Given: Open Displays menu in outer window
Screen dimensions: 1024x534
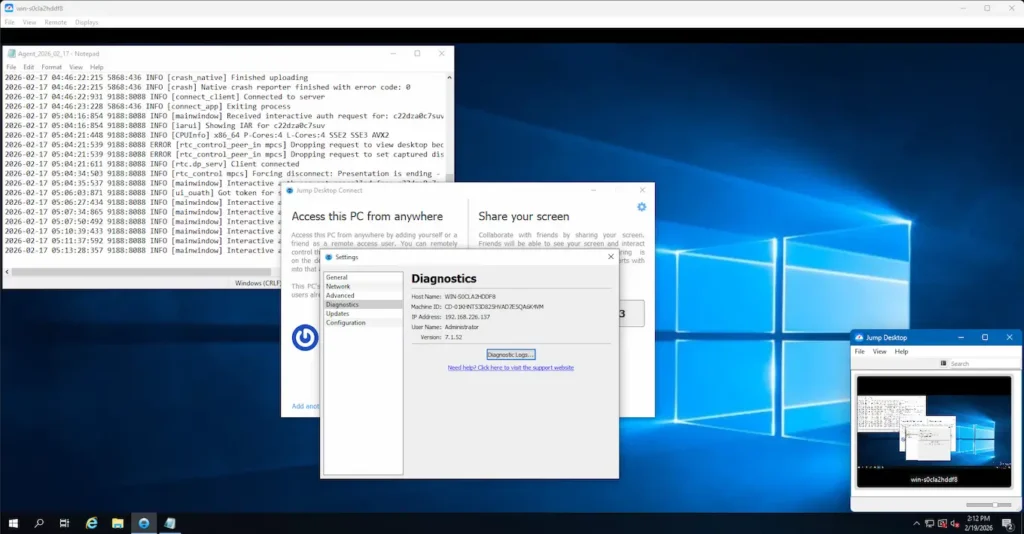Looking at the screenshot, I should point(86,22).
